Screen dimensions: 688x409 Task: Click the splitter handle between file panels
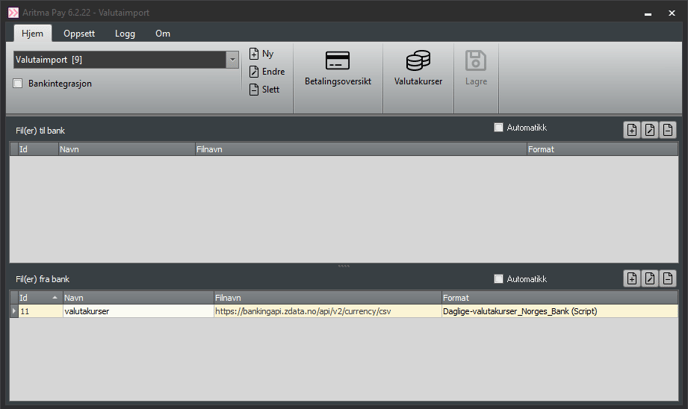coord(344,266)
